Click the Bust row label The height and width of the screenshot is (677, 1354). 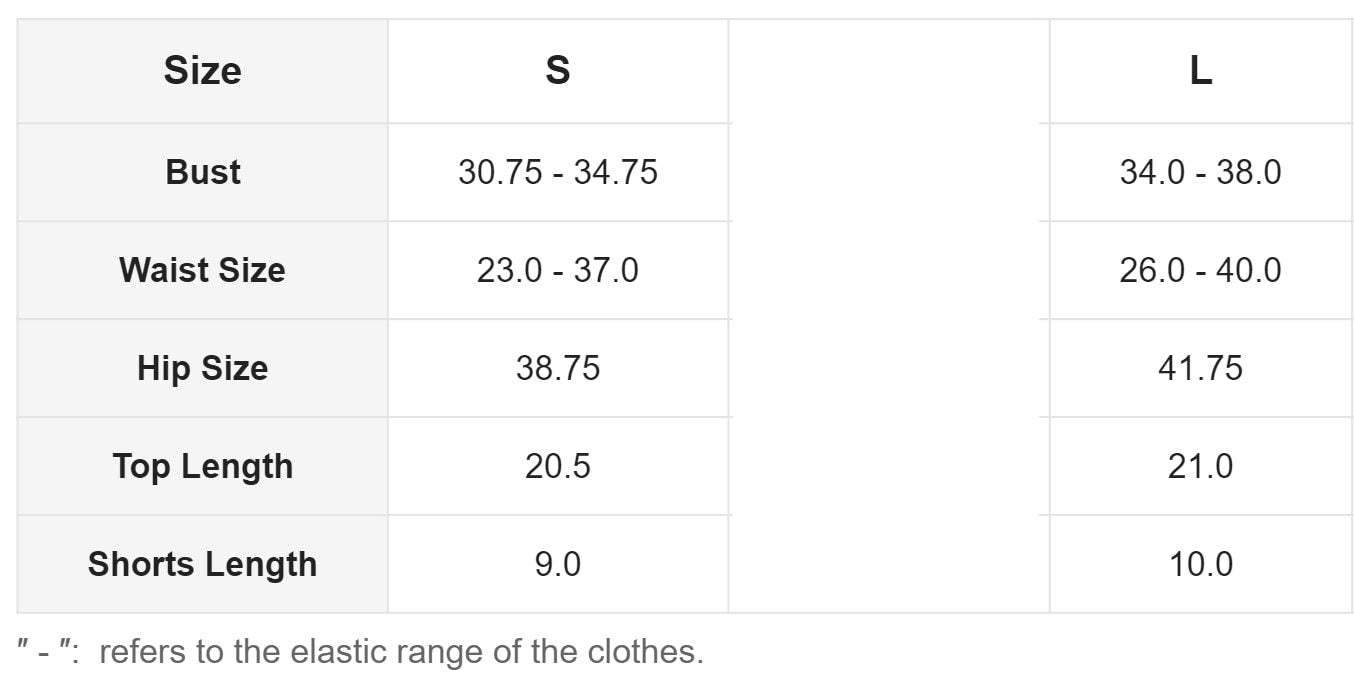[202, 172]
